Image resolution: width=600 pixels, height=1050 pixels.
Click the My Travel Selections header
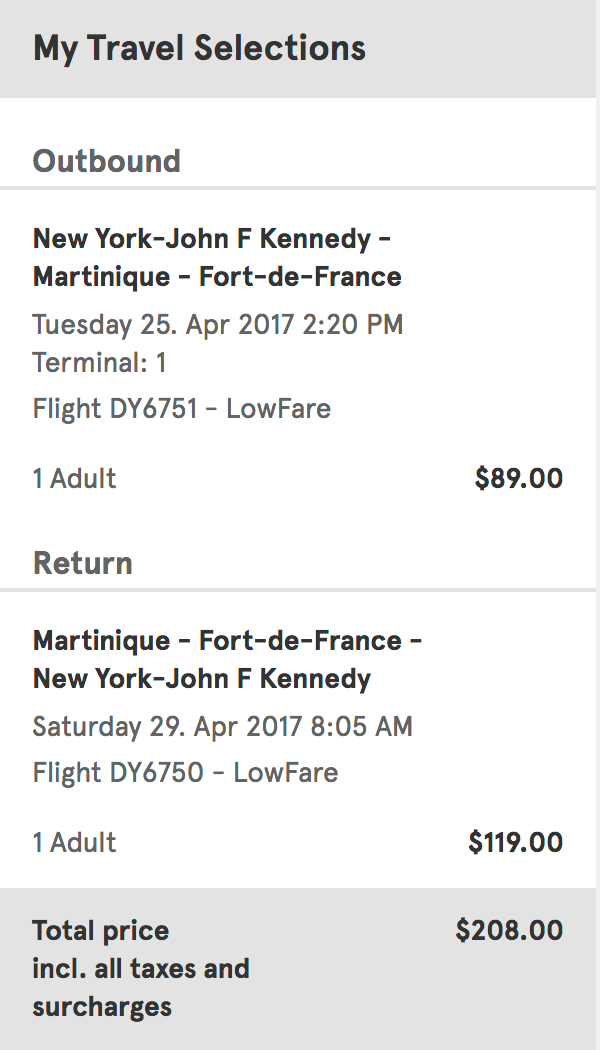pyautogui.click(x=199, y=48)
